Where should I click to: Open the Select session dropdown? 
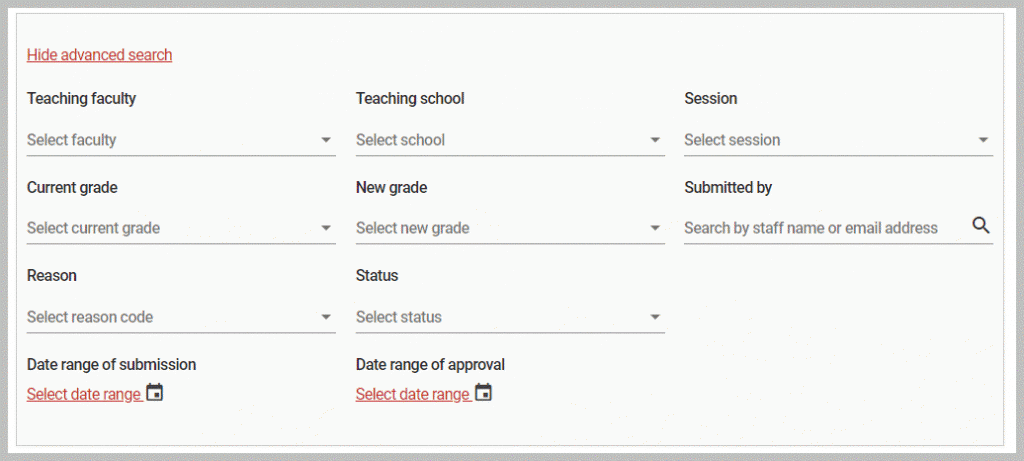coord(839,140)
